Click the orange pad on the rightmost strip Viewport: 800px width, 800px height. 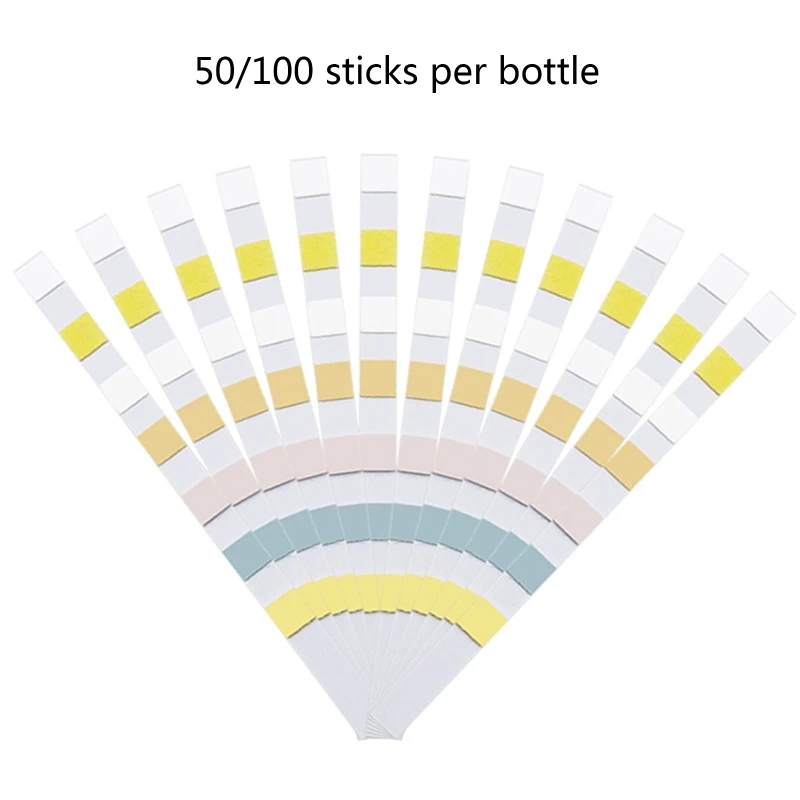tap(630, 465)
